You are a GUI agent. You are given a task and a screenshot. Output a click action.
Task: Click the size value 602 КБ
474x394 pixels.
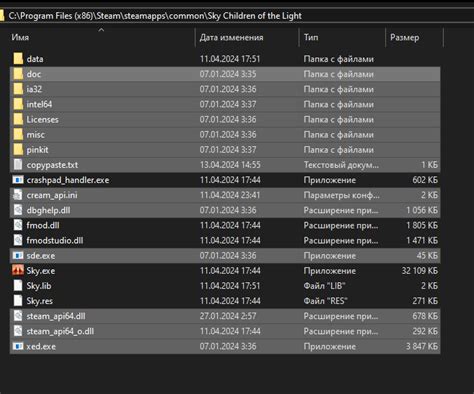(425, 180)
